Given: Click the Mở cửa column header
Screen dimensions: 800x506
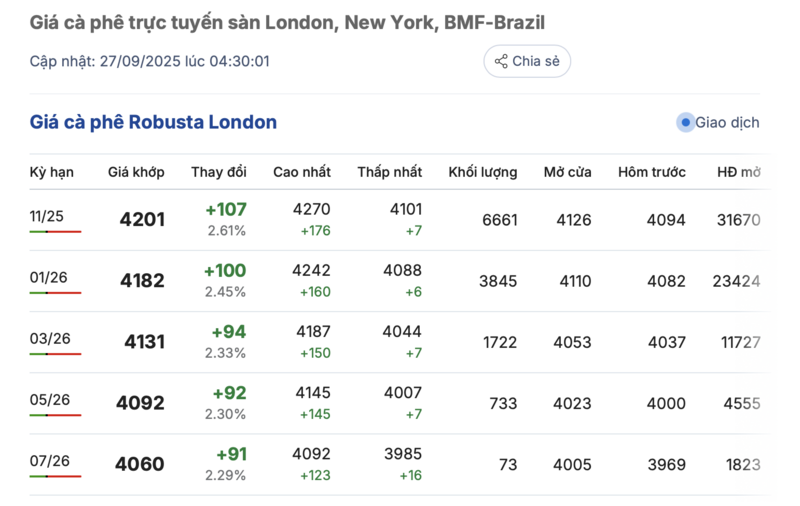Looking at the screenshot, I should tap(568, 172).
